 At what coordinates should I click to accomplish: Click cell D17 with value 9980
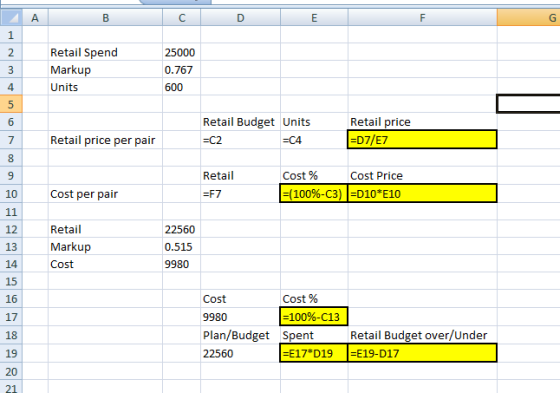[241, 317]
